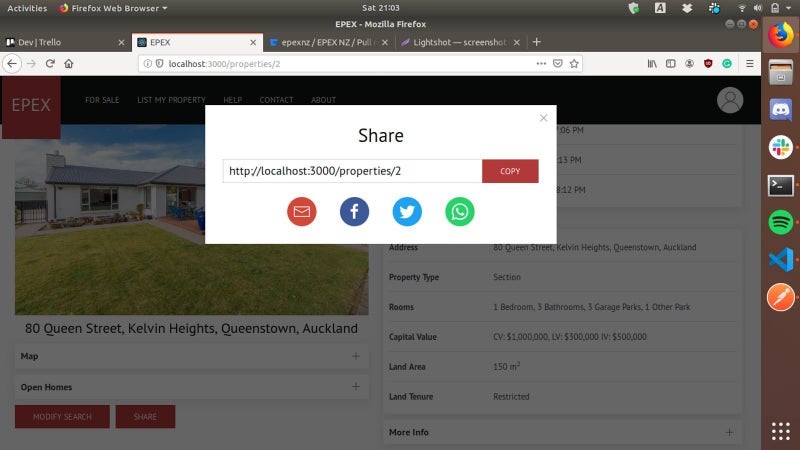Viewport: 800px width, 450px height.
Task: Open Visual Studio Code from dock
Action: [781, 260]
